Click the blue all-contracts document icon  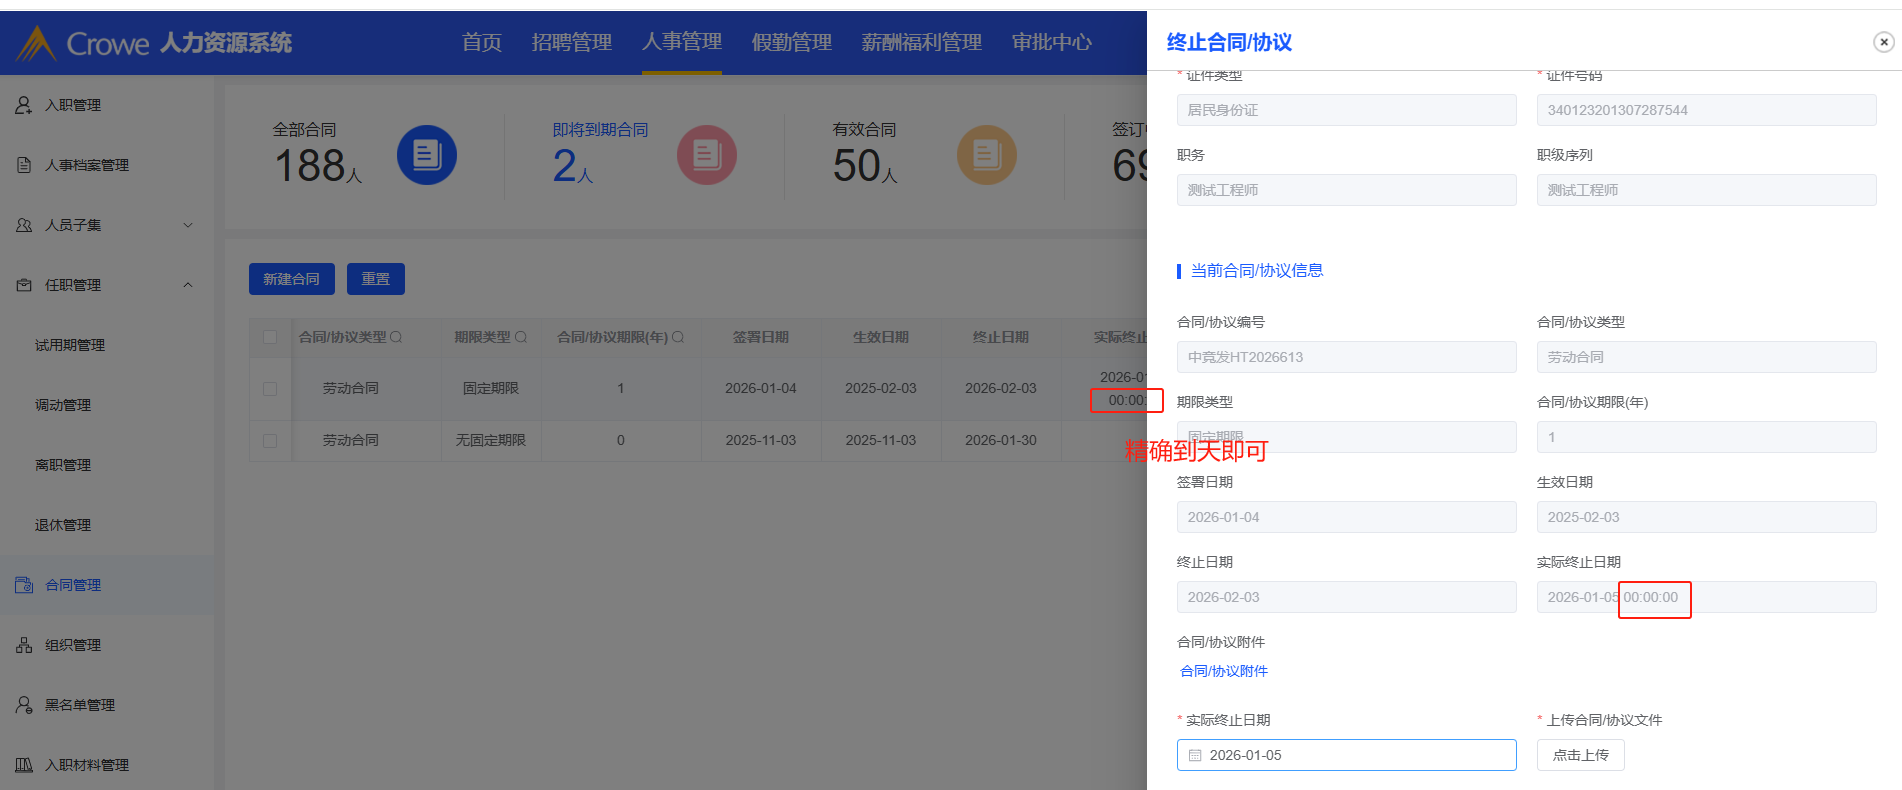coord(427,155)
